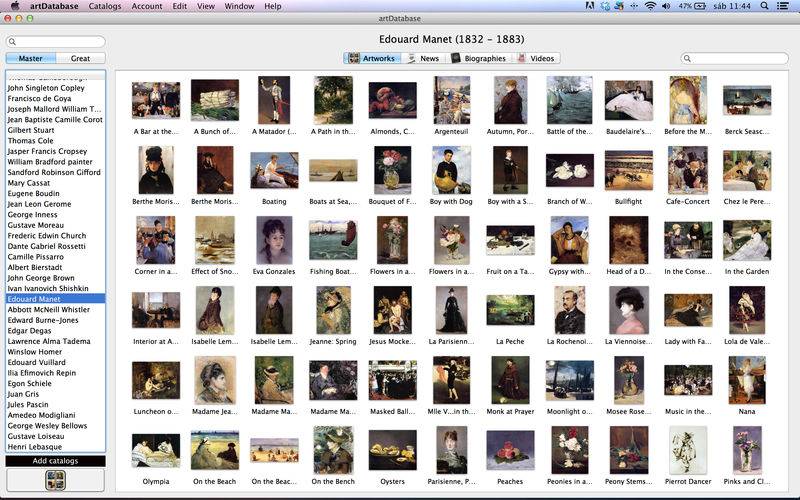
Task: Open Notification Center list icon
Action: [782, 6]
